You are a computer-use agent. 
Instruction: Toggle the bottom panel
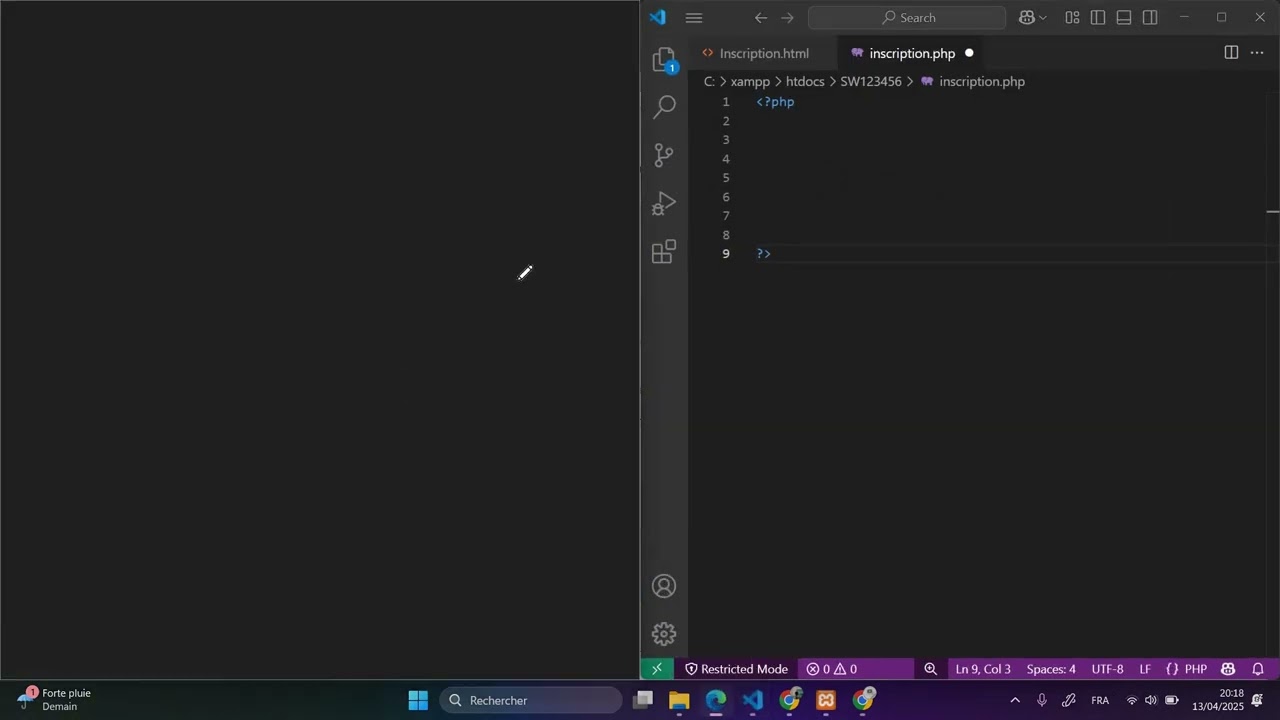pyautogui.click(x=1124, y=17)
